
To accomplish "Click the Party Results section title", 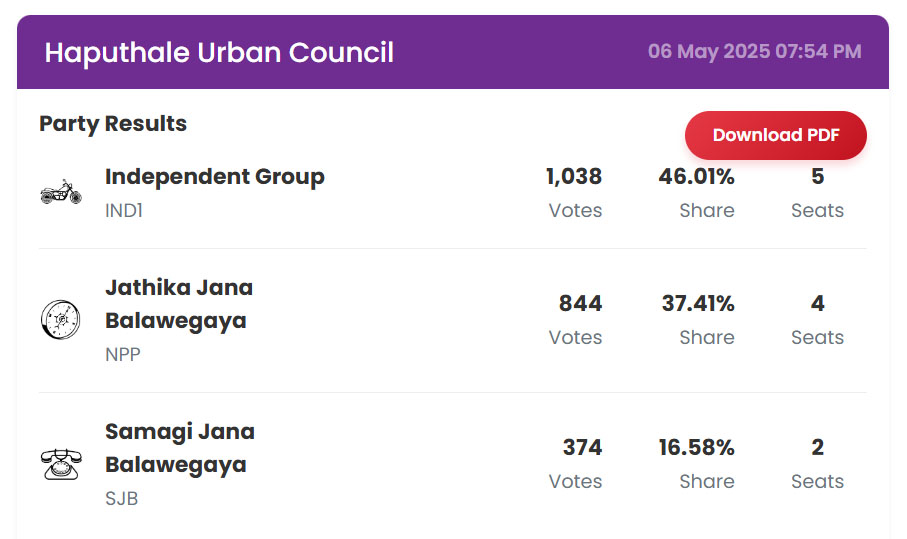I will tap(113, 124).
